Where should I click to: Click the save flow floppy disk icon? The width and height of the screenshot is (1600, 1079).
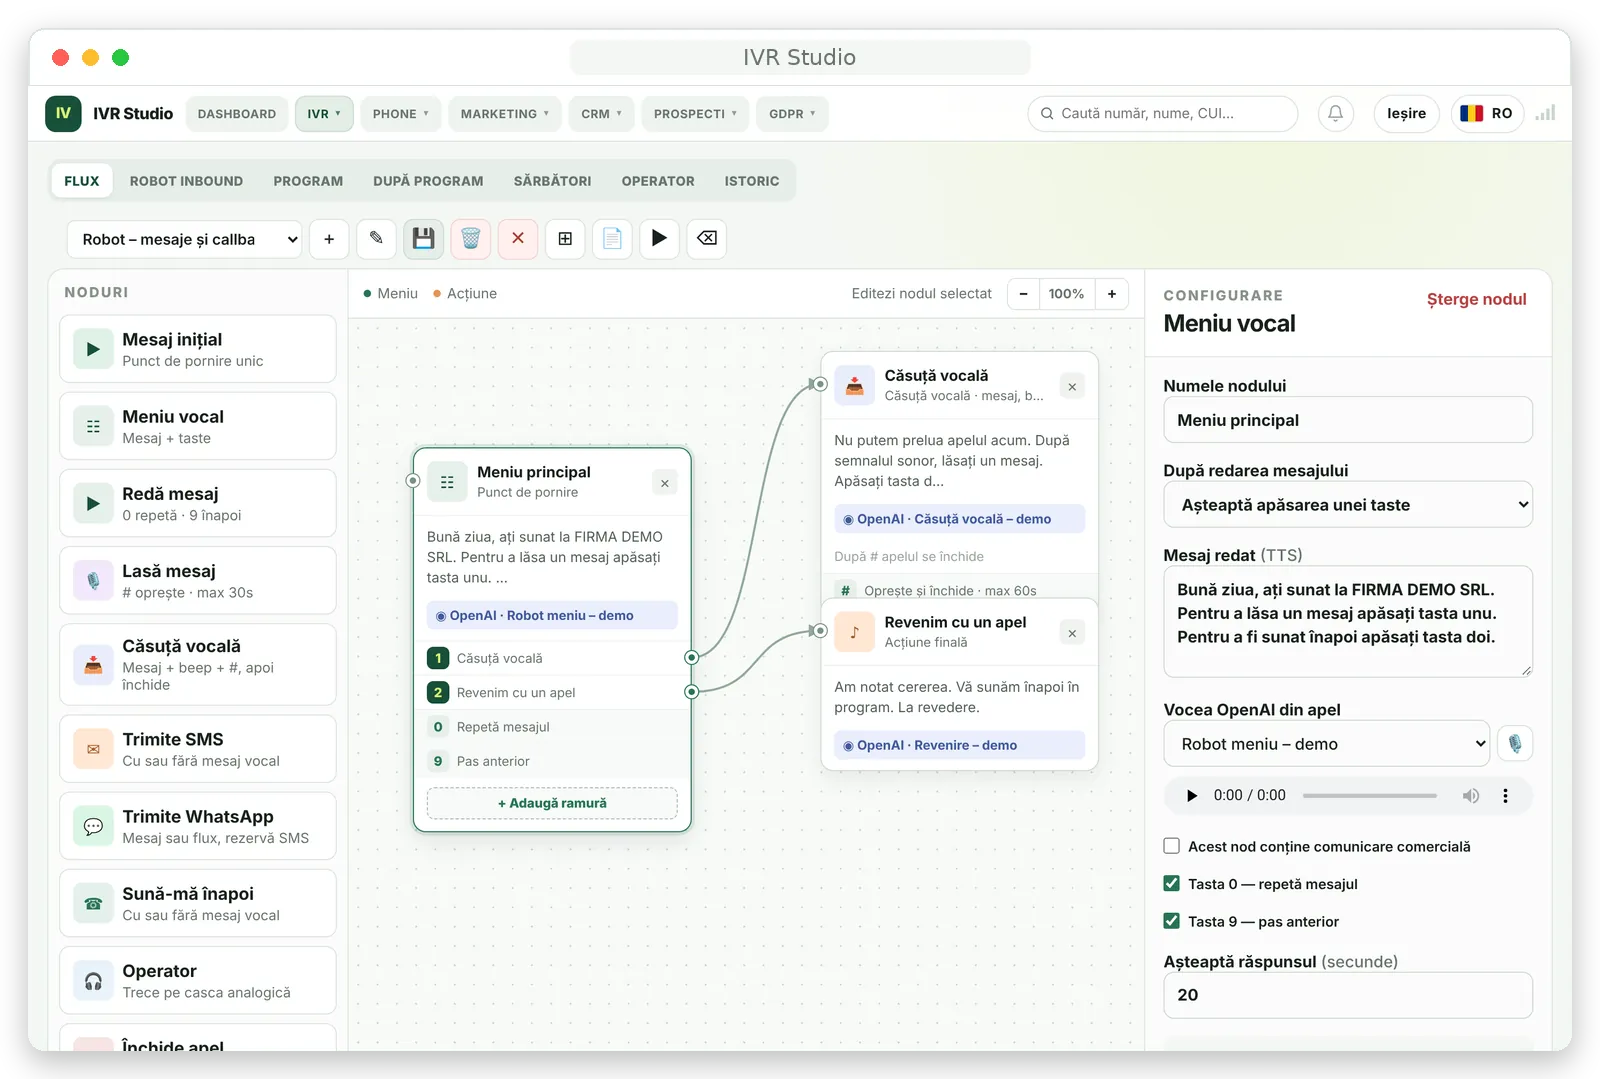click(x=424, y=239)
